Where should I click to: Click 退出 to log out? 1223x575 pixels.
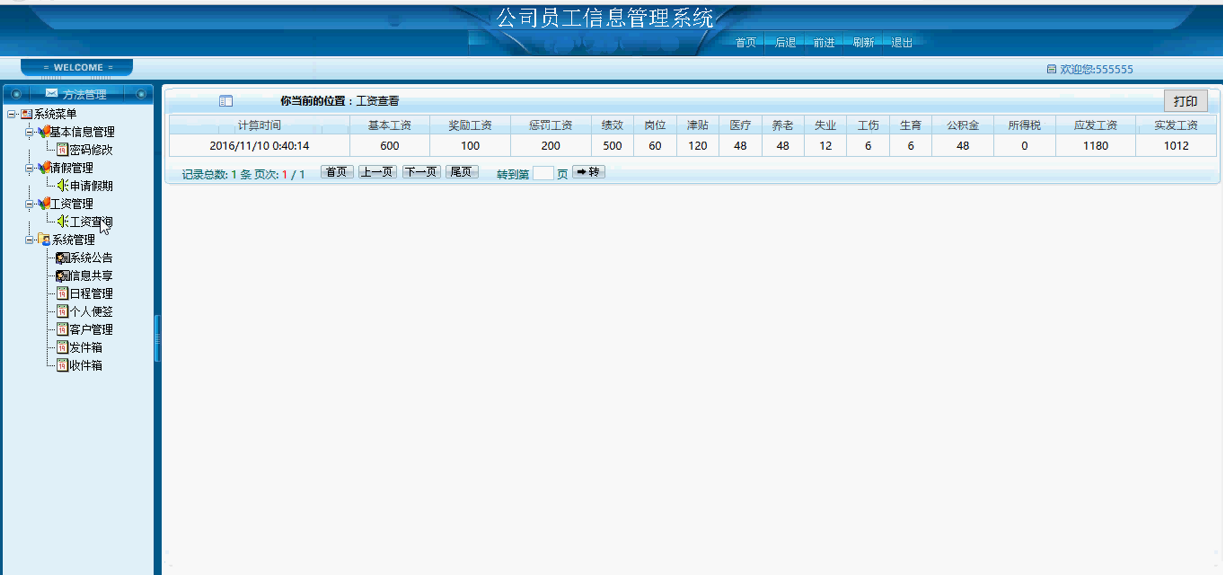click(902, 43)
